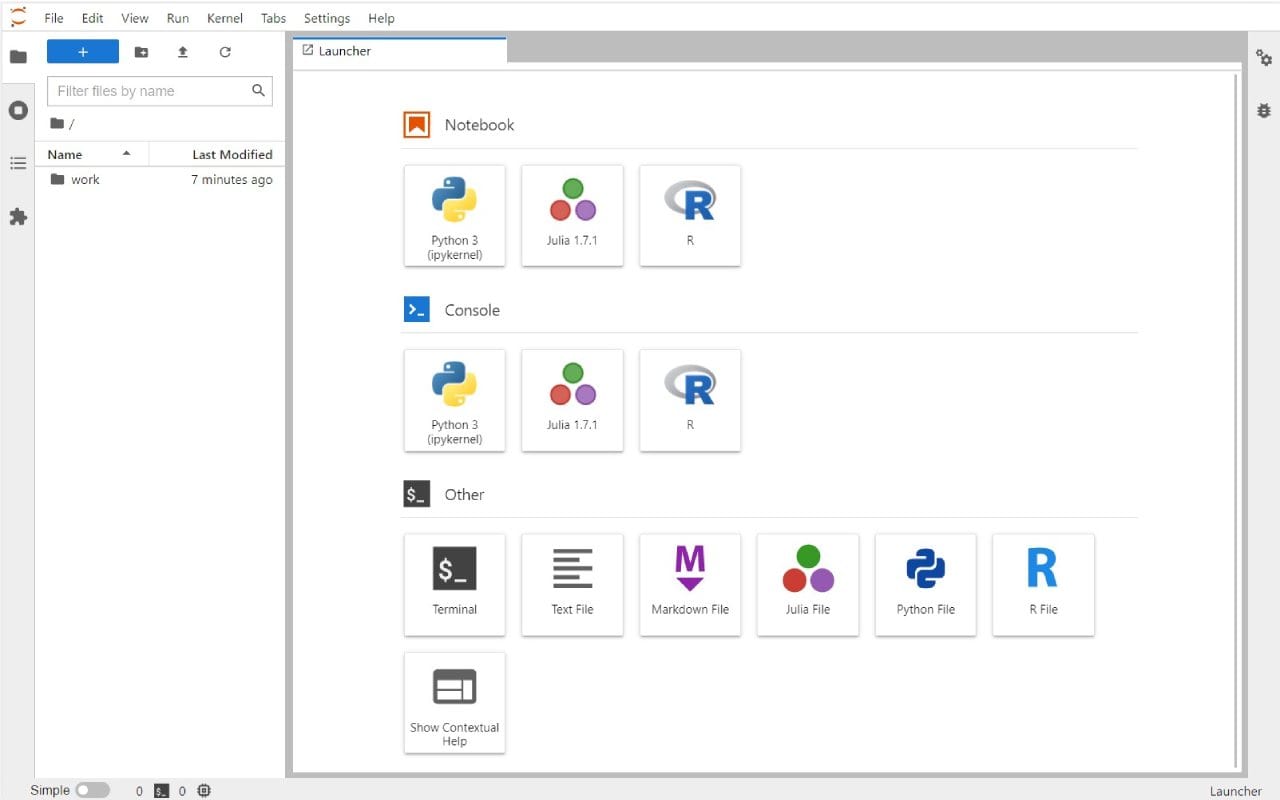Open the Extension Manager panel
The width and height of the screenshot is (1280, 800).
click(18, 217)
